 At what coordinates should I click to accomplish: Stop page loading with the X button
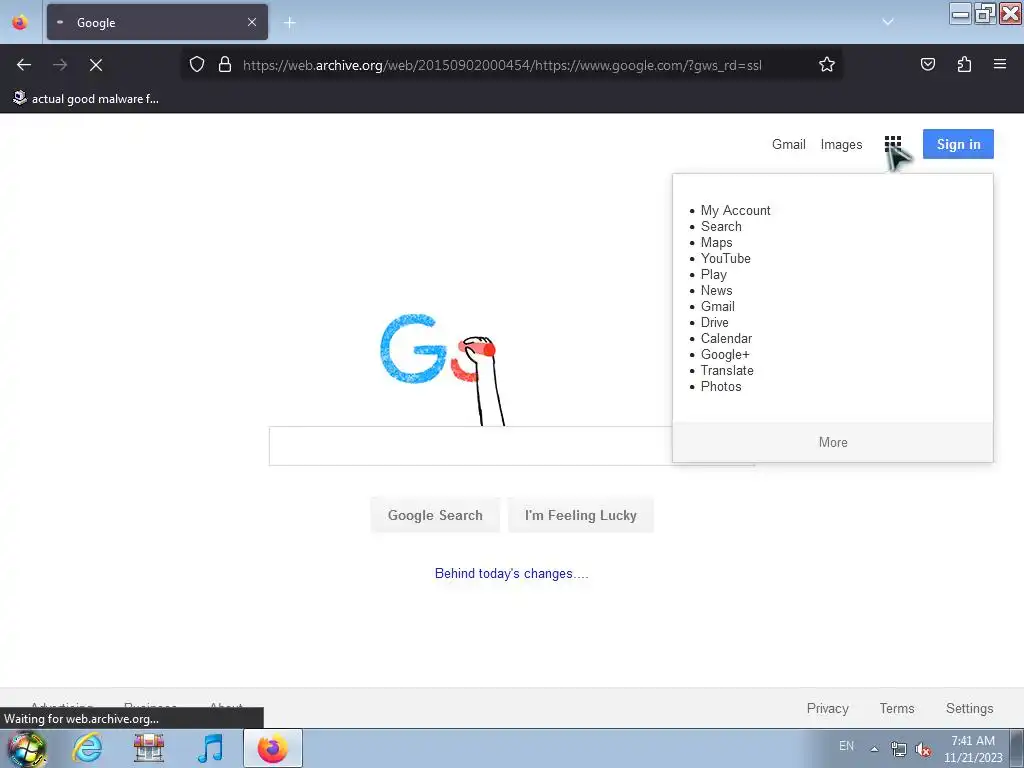coord(96,65)
